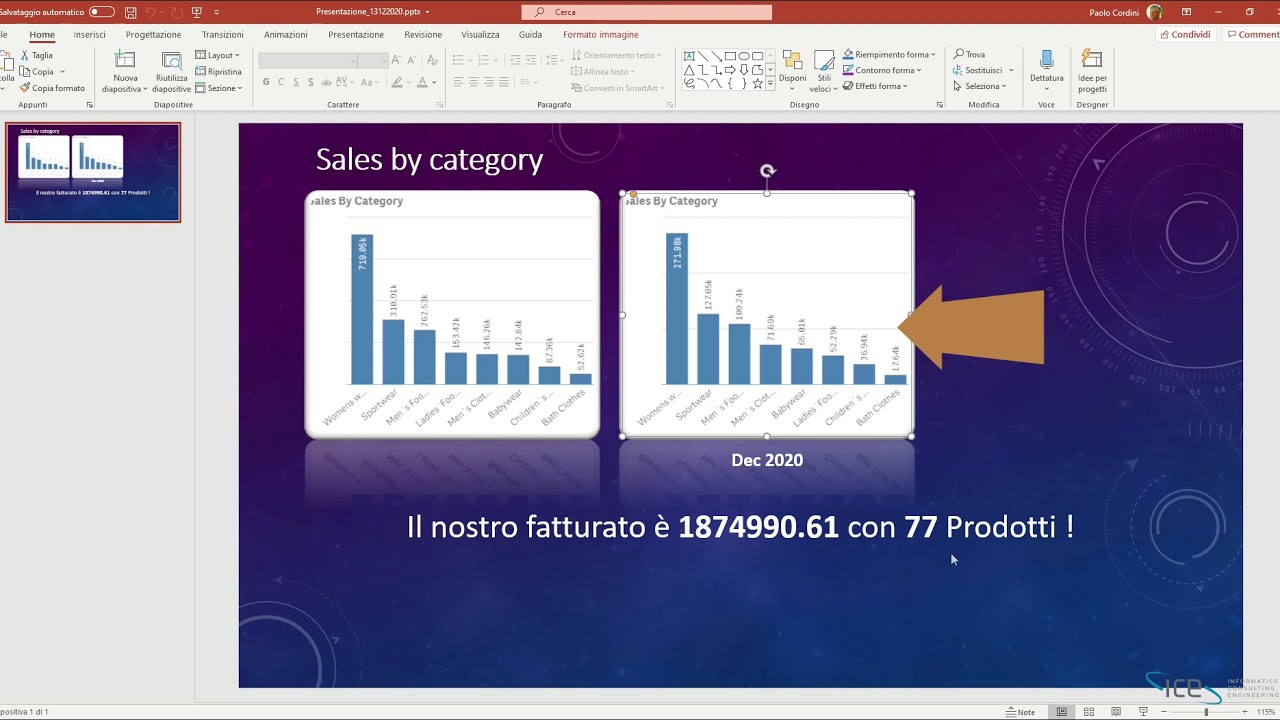Open Stili veloci gallery
The image size is (1280, 720).
pyautogui.click(x=824, y=71)
